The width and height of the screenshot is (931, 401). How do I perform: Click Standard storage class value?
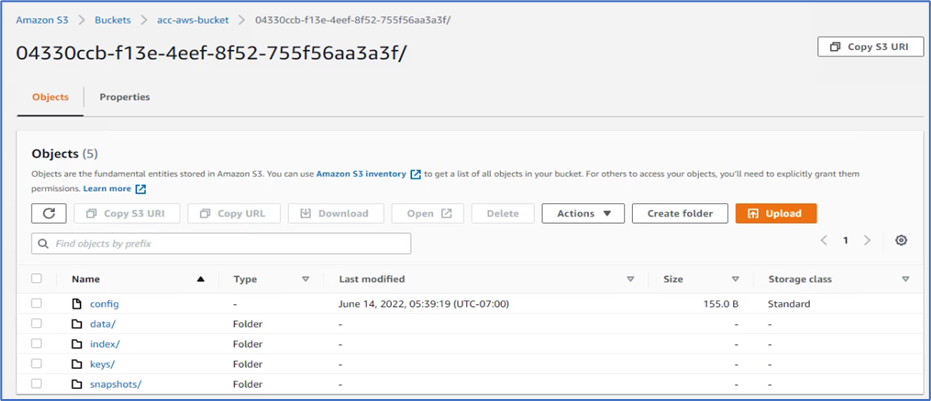coord(789,304)
